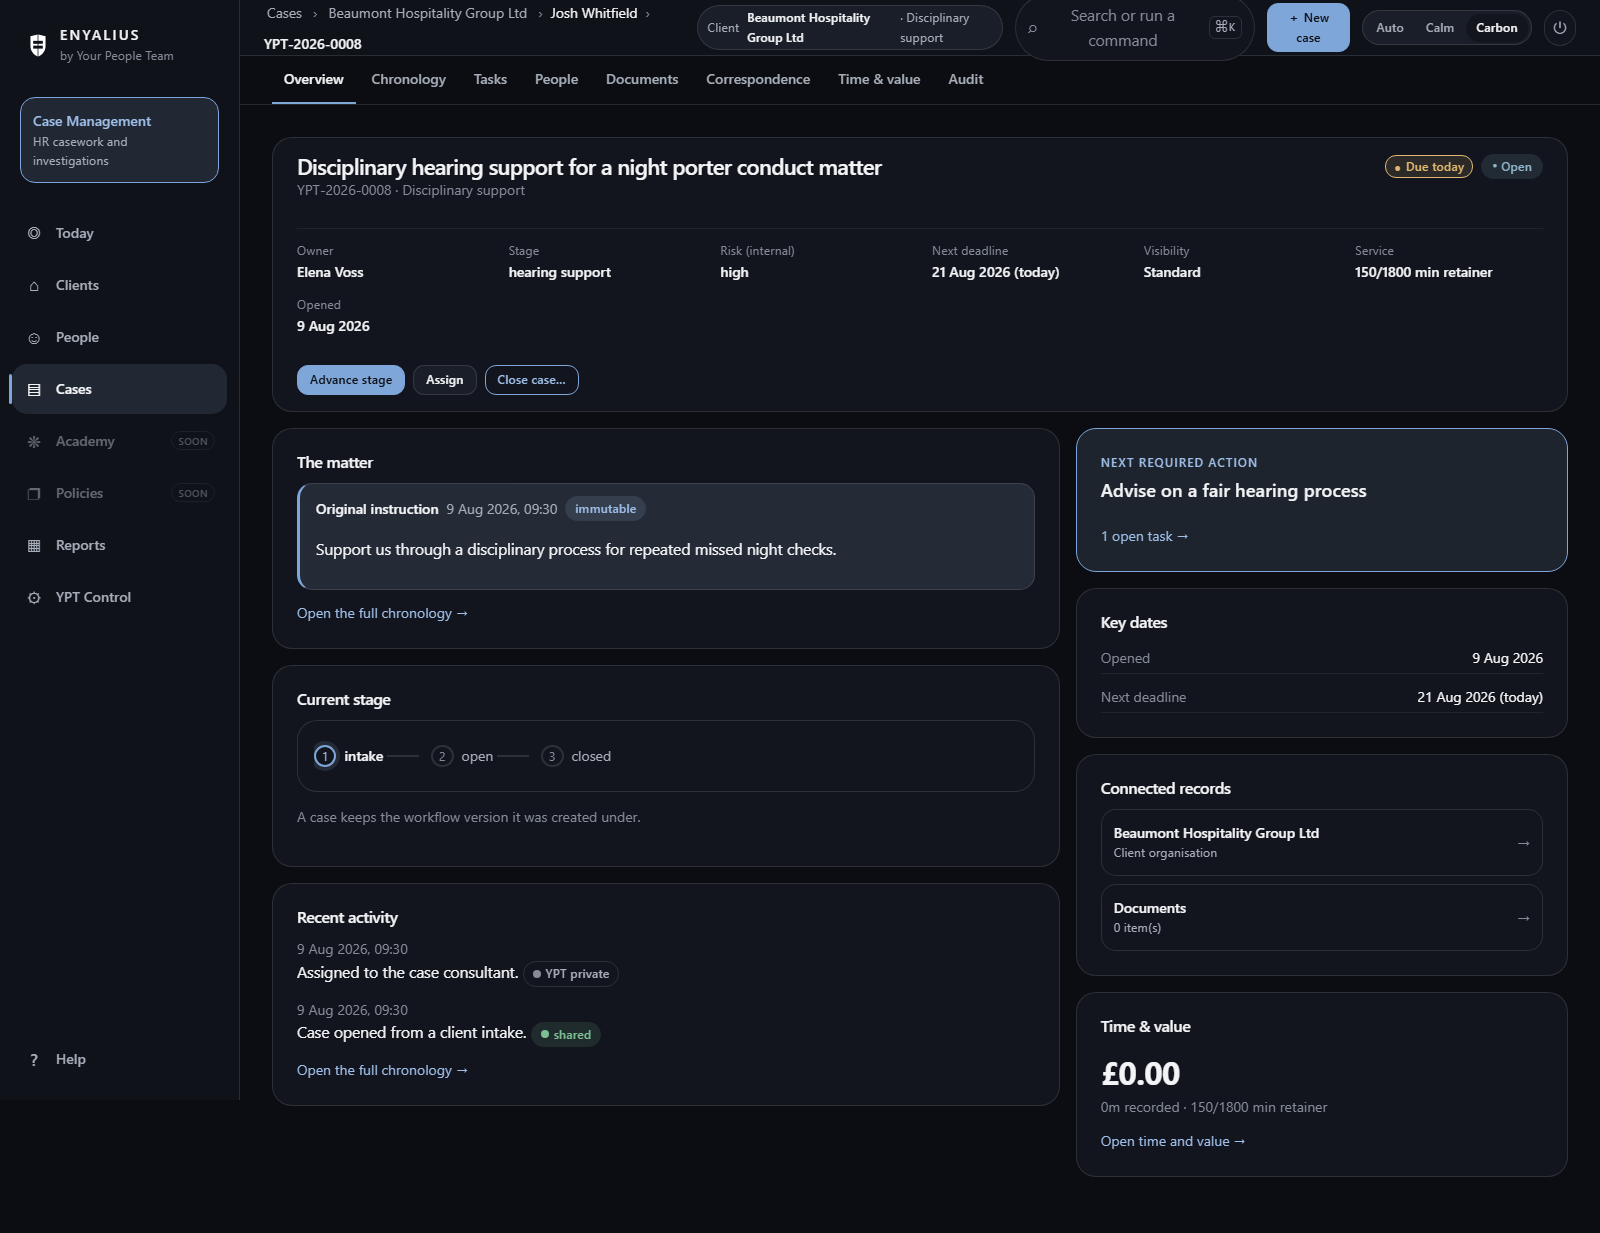Image resolution: width=1600 pixels, height=1233 pixels.
Task: Click the Due today badge
Action: [x=1429, y=167]
